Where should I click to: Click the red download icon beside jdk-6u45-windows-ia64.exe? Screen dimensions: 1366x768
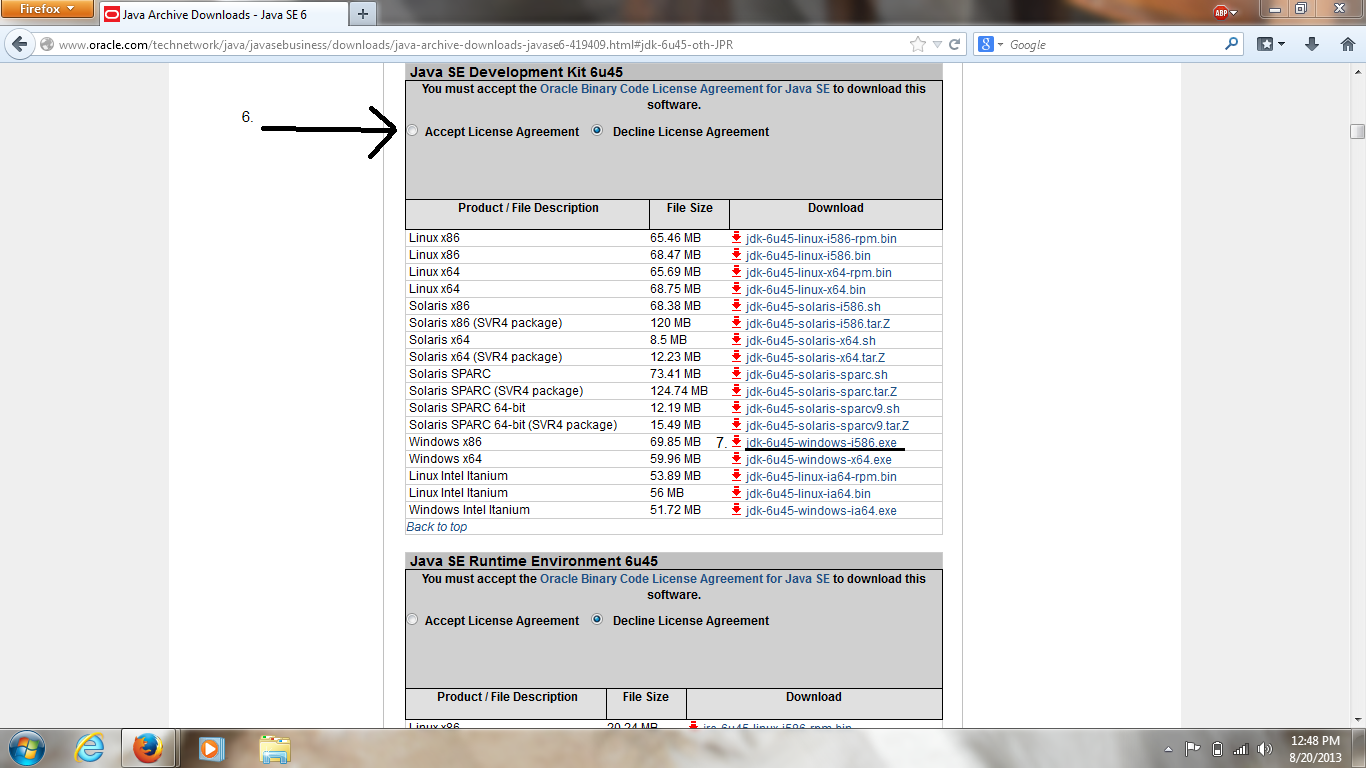click(737, 510)
